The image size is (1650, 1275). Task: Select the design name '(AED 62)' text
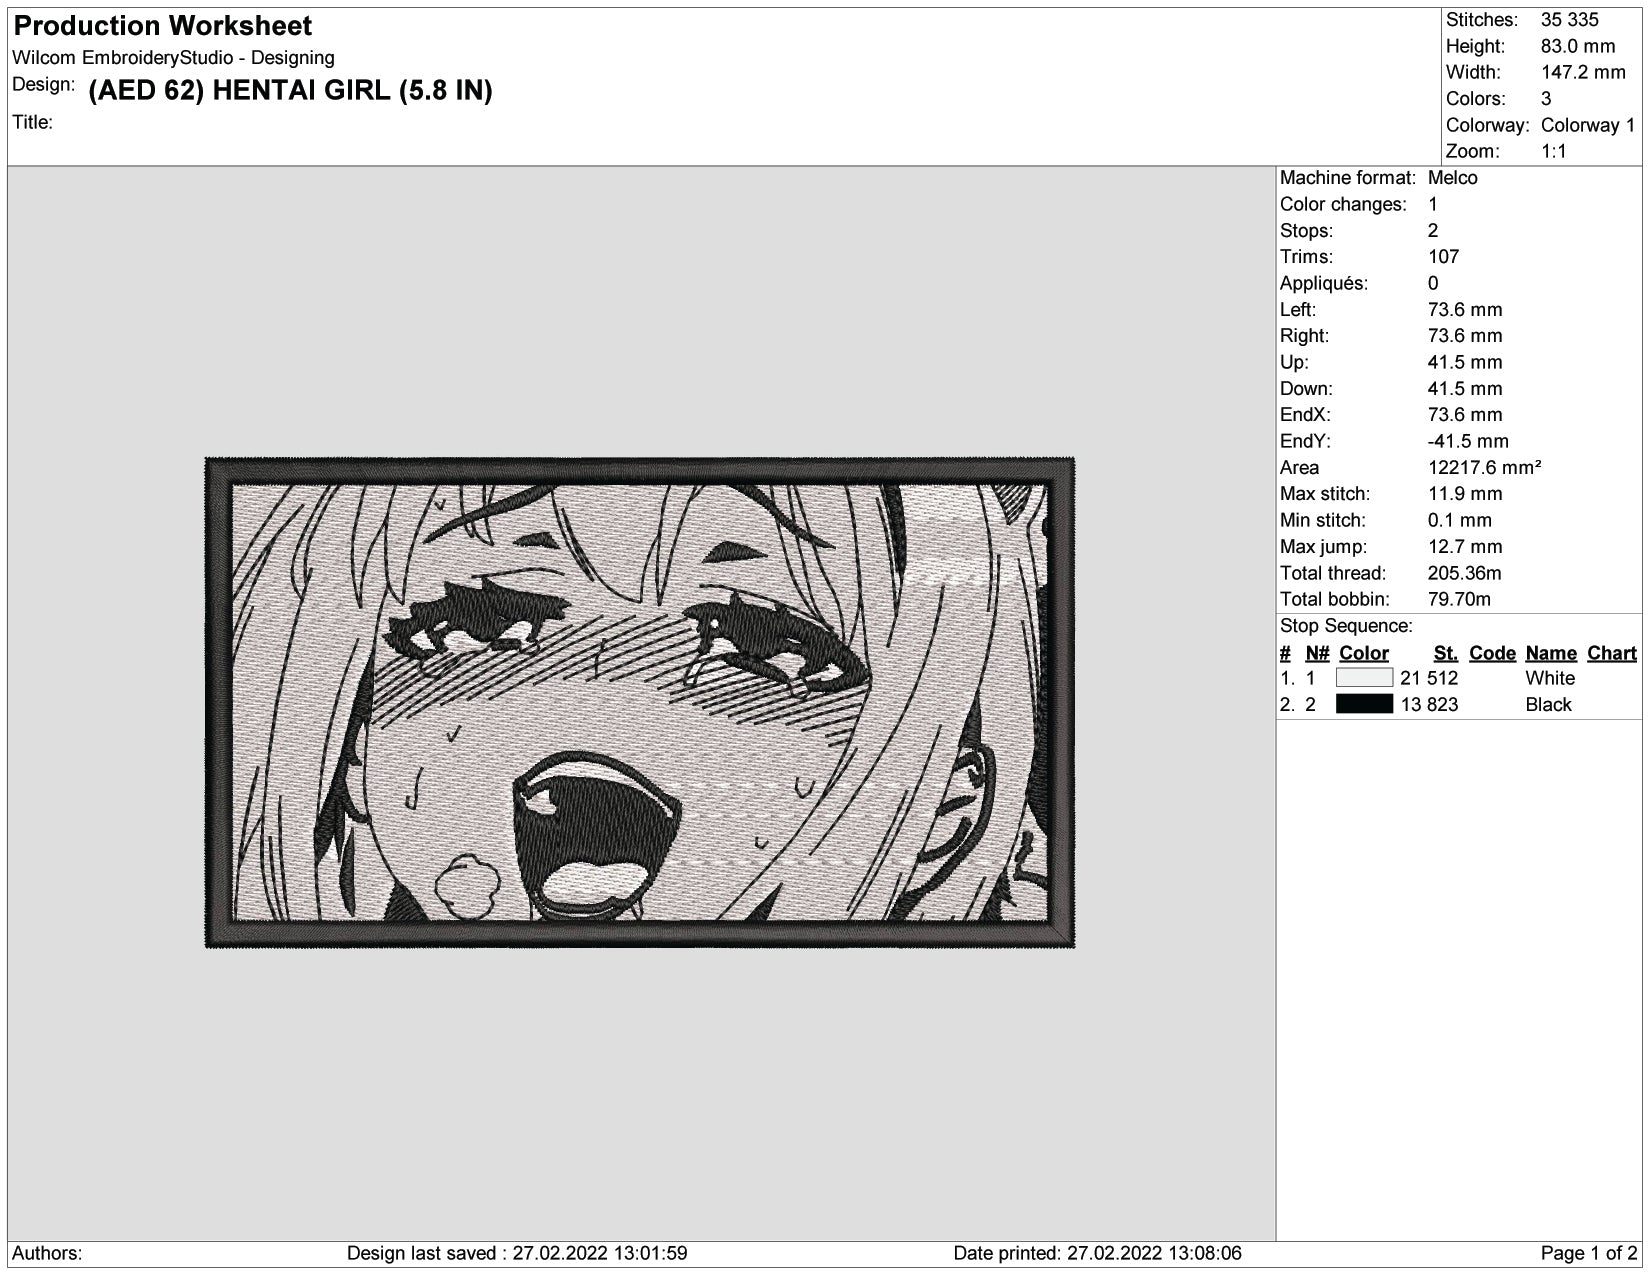tap(146, 91)
